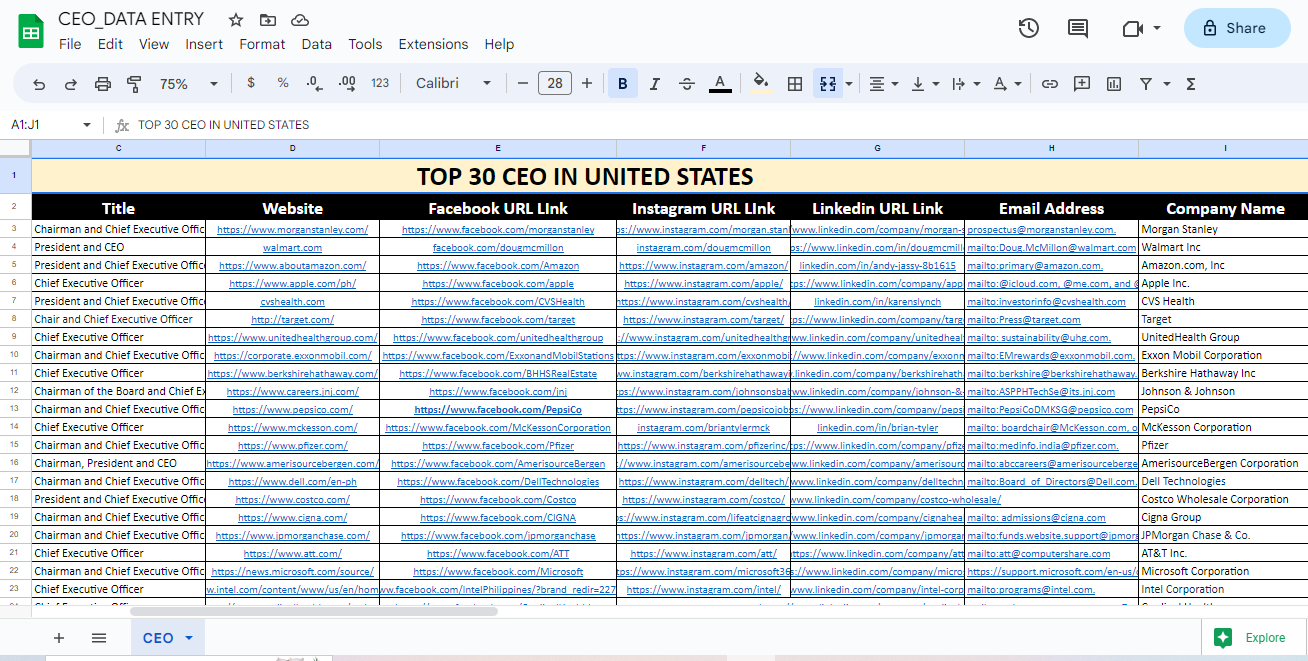Open text rotation dropdown
The image size is (1308, 661).
point(1007,84)
